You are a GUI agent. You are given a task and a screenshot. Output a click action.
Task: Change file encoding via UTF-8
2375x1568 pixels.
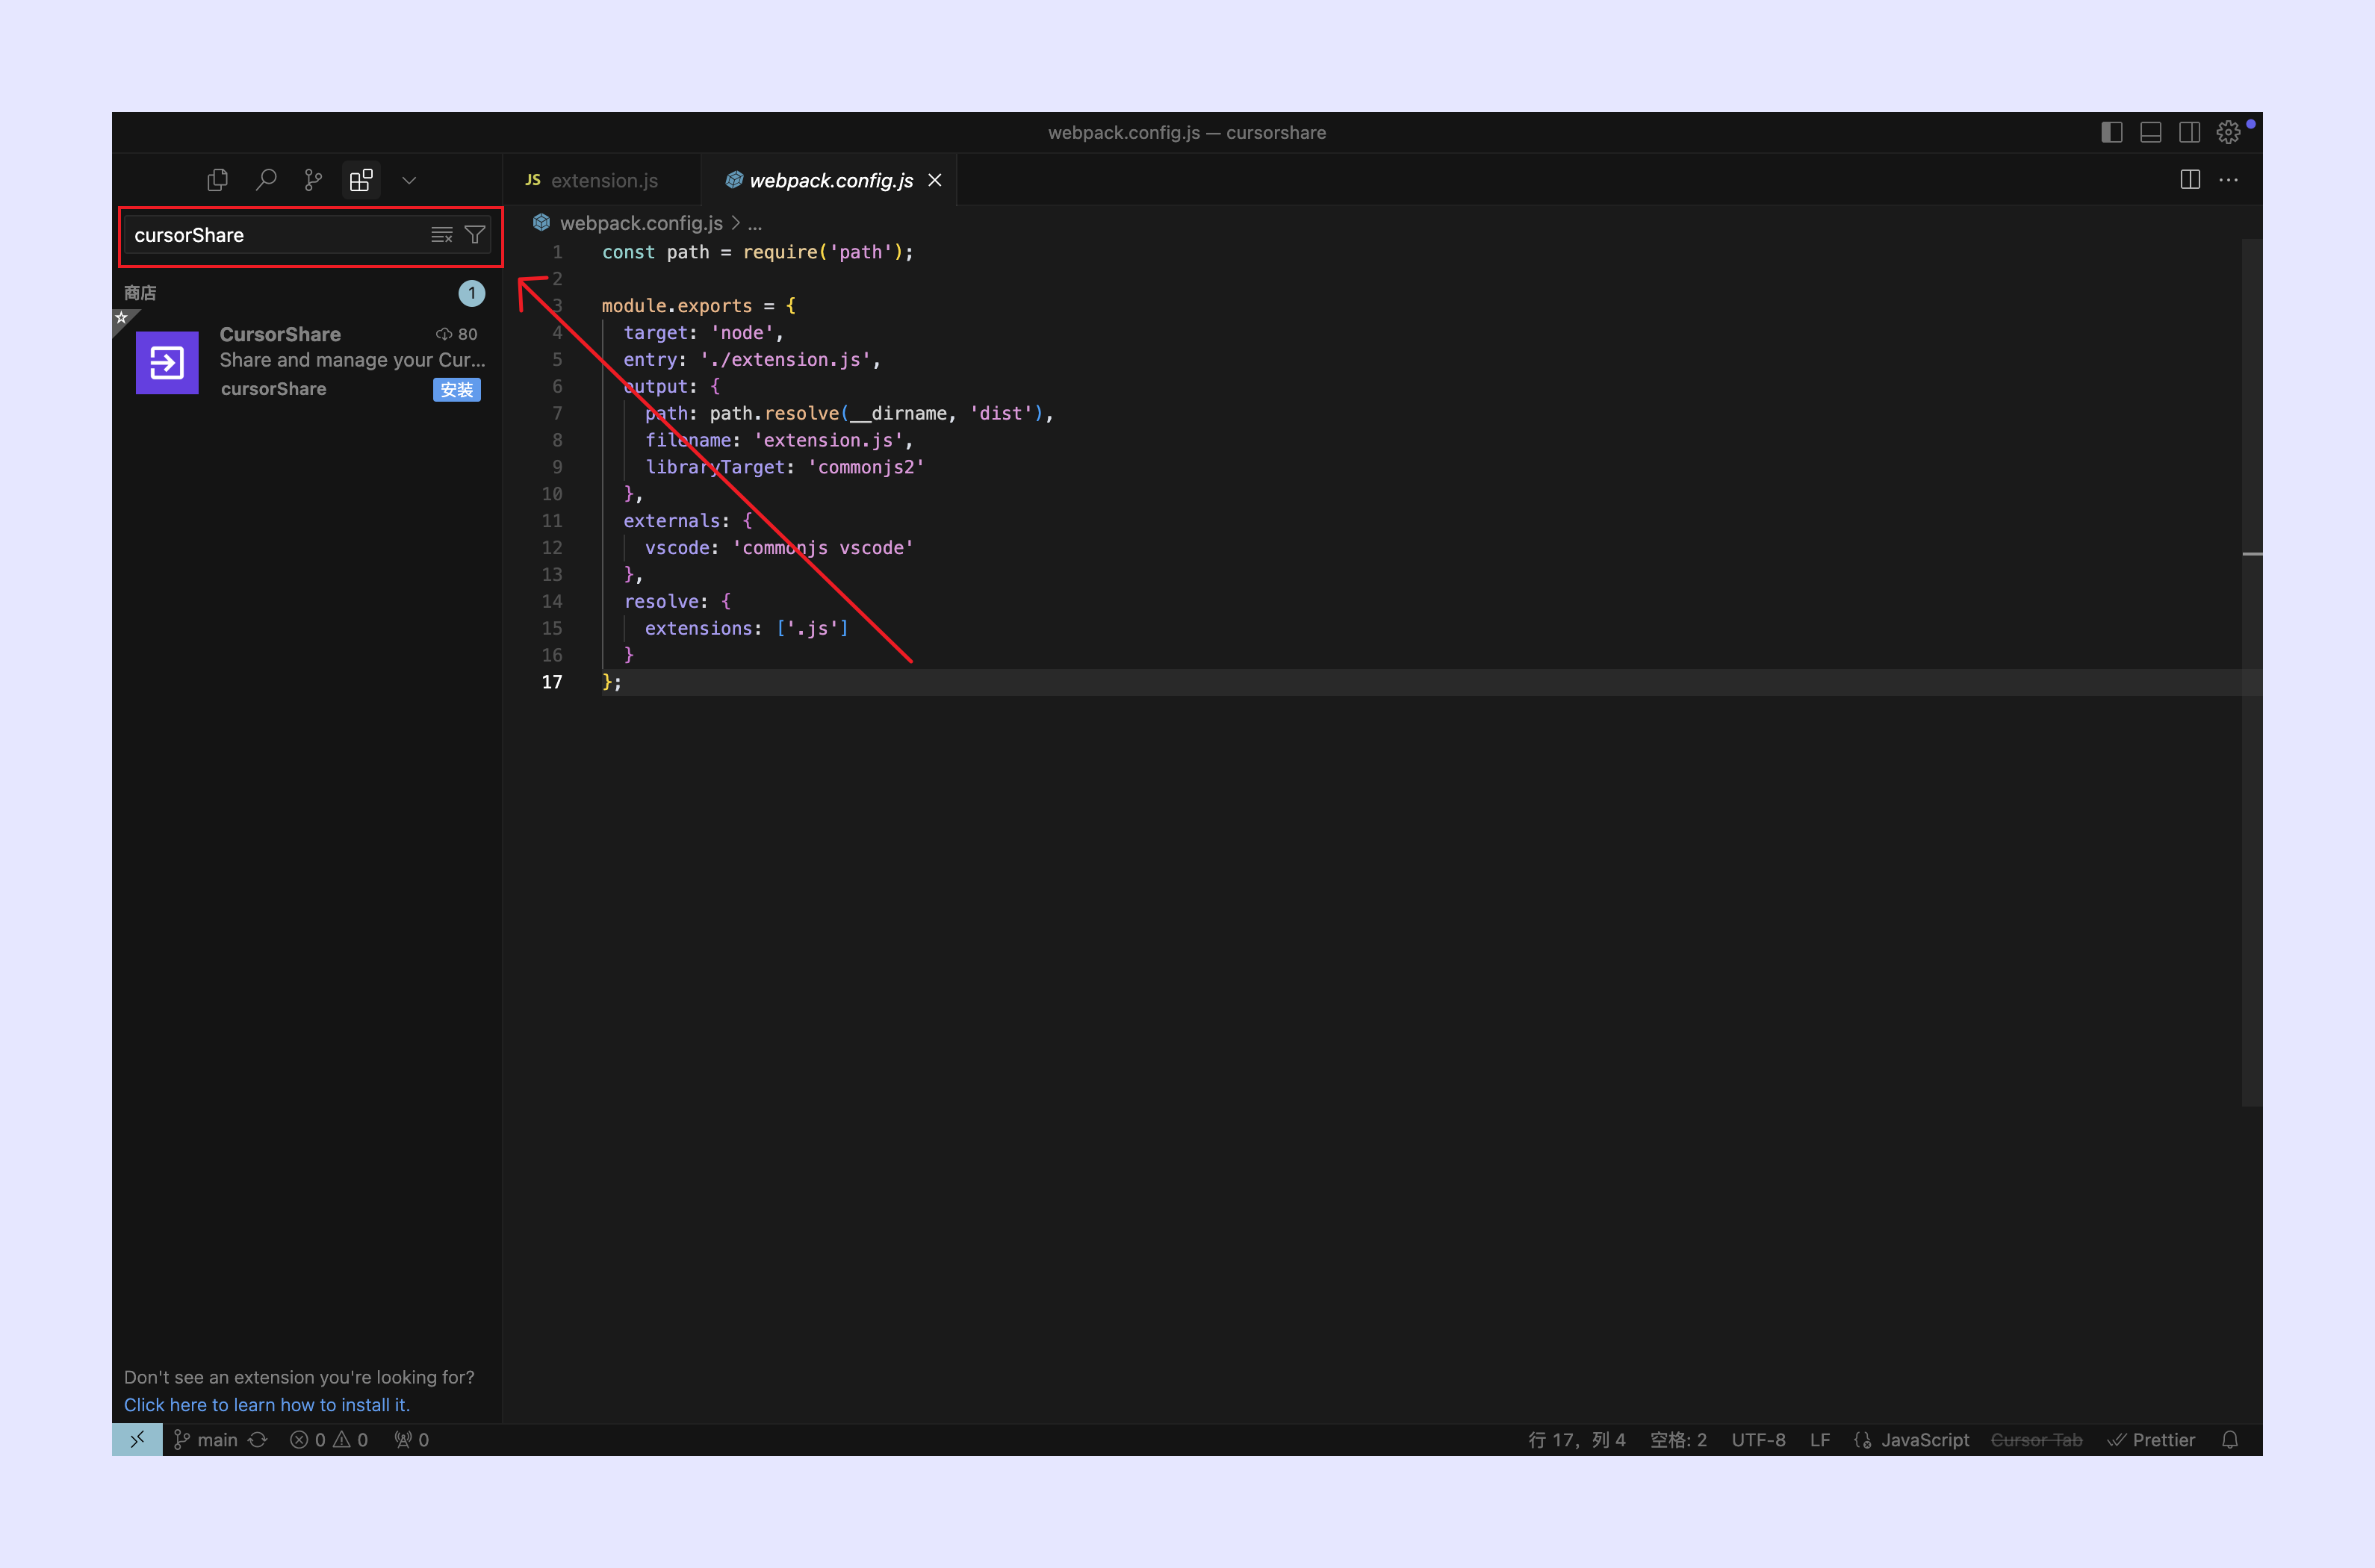[x=1758, y=1440]
